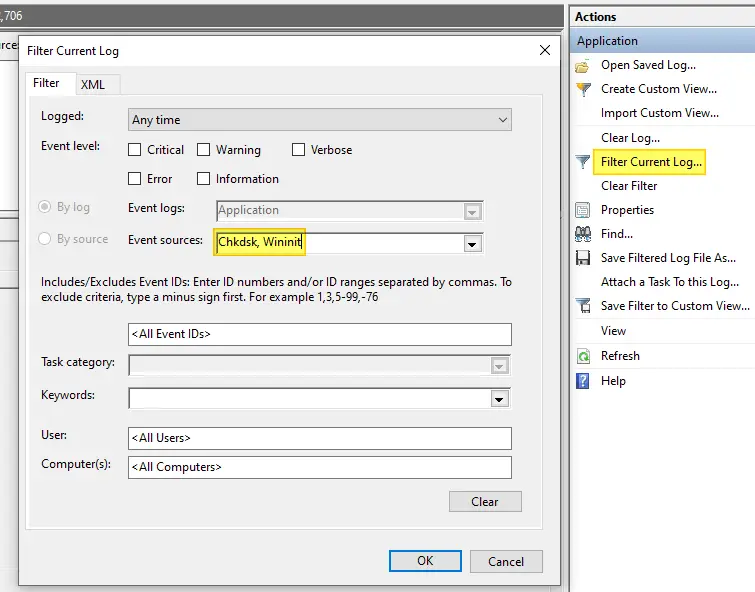
Task: Click the Open Saved Log folder icon
Action: 583,66
